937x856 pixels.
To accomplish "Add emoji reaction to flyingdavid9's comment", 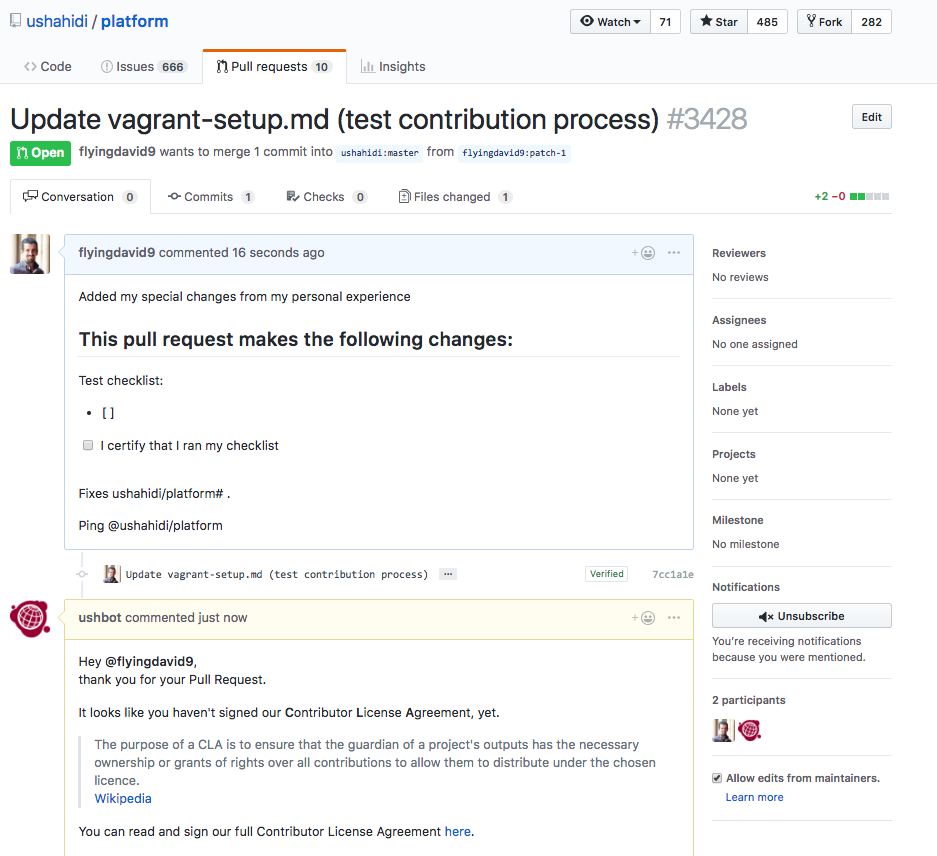I will point(644,253).
